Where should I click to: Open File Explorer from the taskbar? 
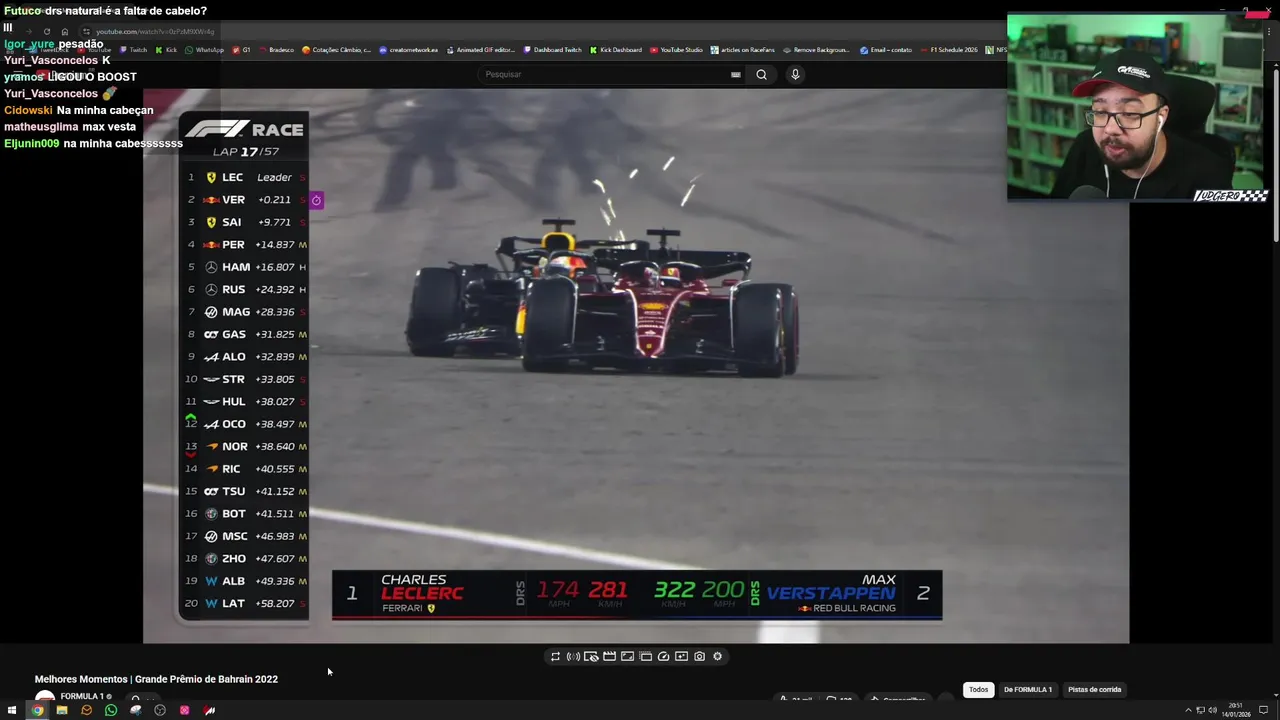click(x=62, y=710)
